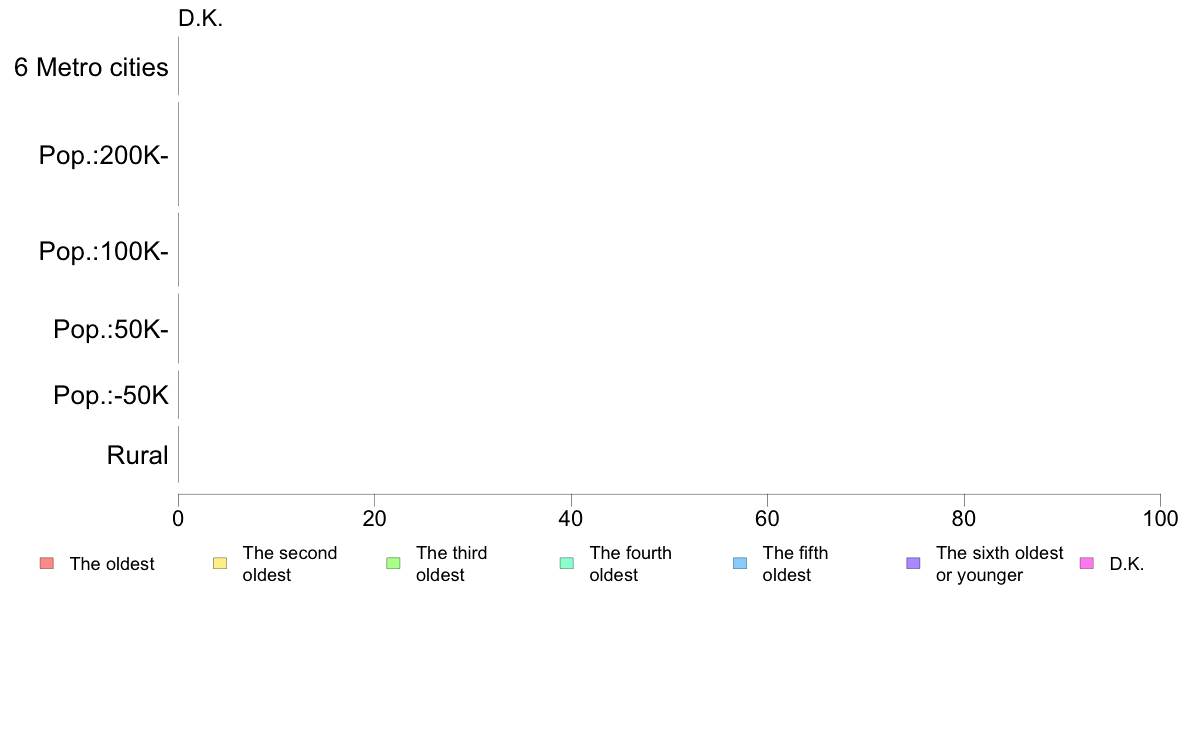Select the 'Pop.:-50K' category label
Viewport: 1188px width, 736px height.
[111, 396]
